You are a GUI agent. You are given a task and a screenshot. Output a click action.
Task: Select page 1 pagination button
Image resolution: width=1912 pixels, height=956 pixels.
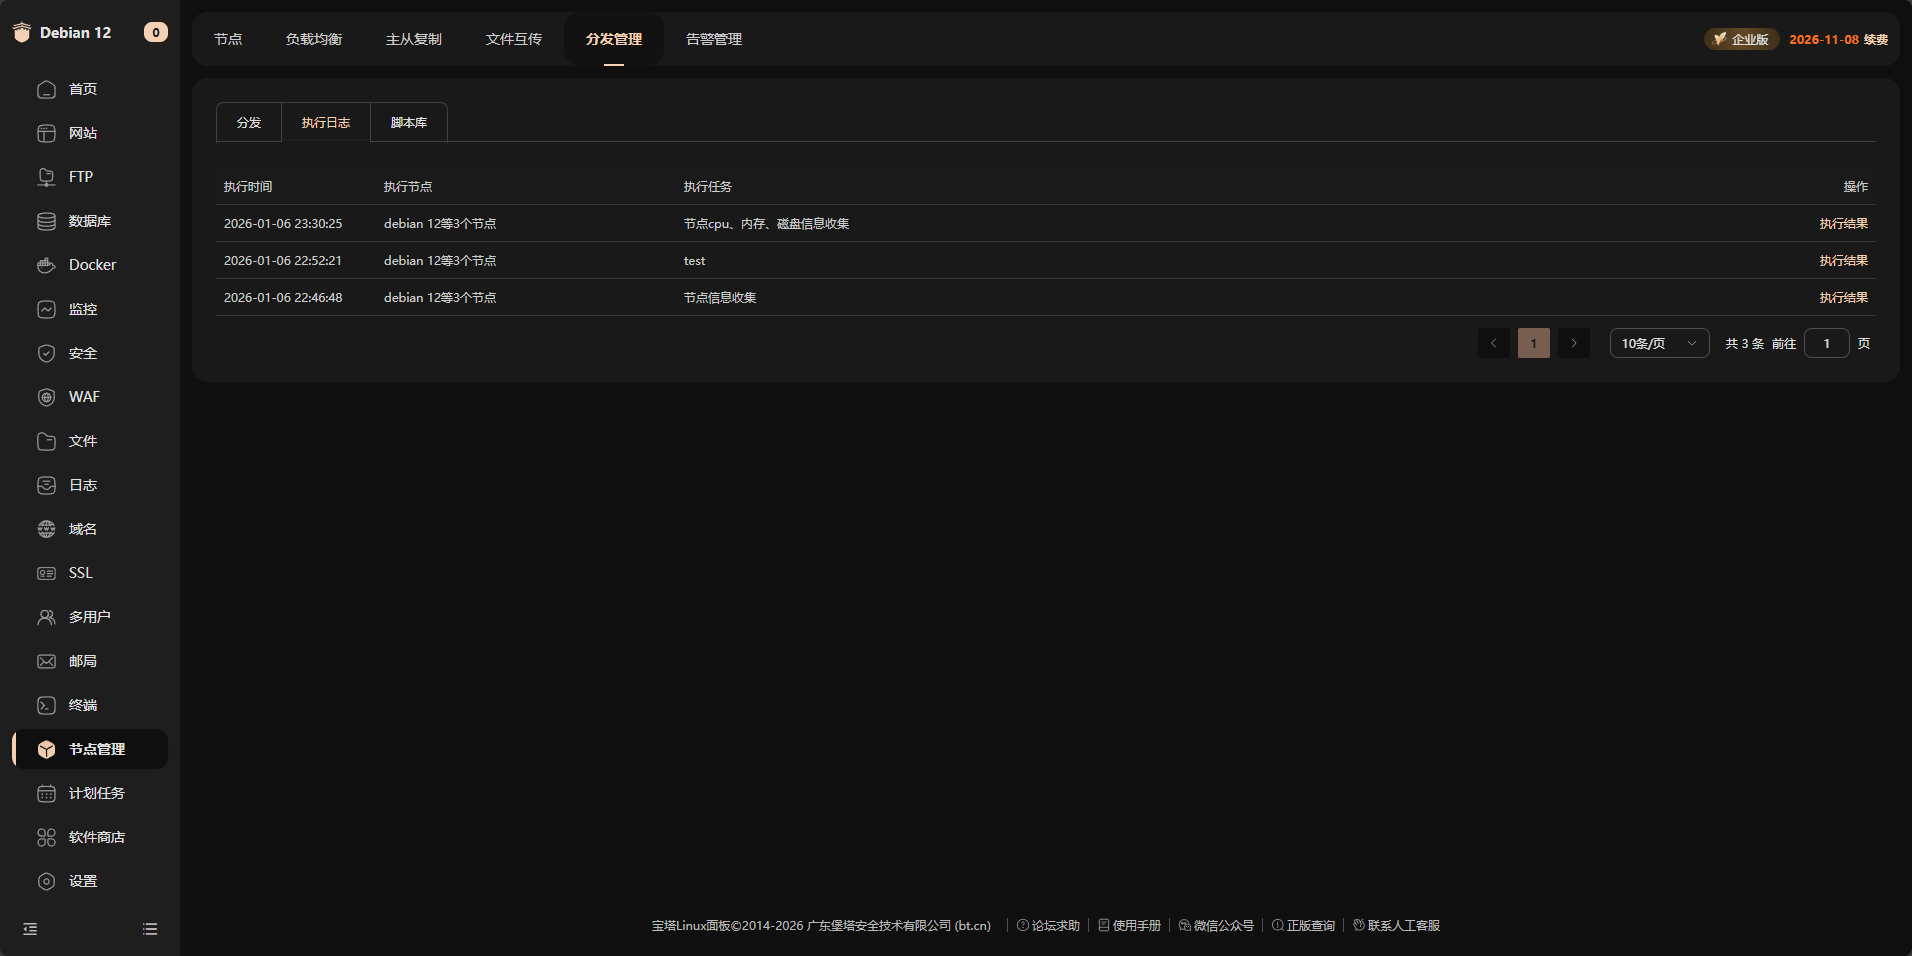tap(1533, 343)
